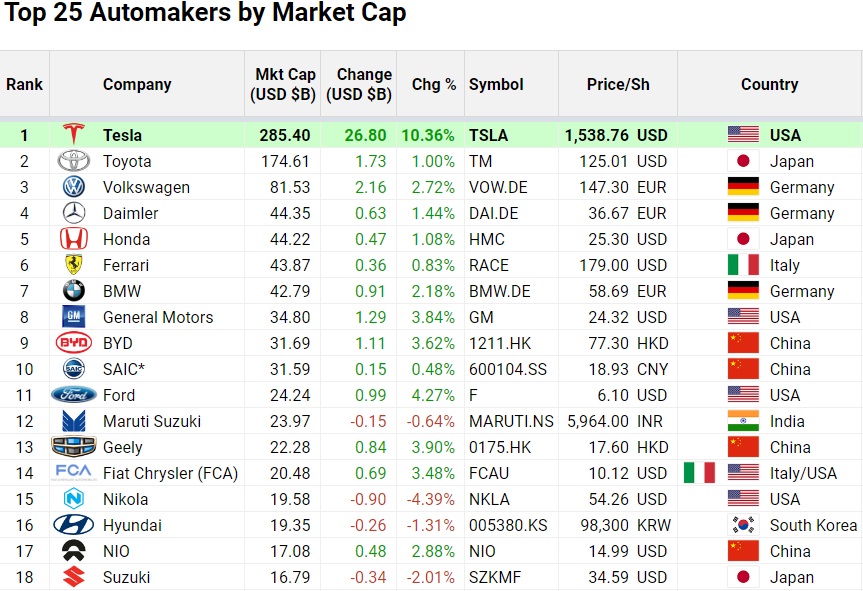Image resolution: width=863 pixels, height=591 pixels.
Task: Click the Country column header
Action: pyautogui.click(x=769, y=84)
